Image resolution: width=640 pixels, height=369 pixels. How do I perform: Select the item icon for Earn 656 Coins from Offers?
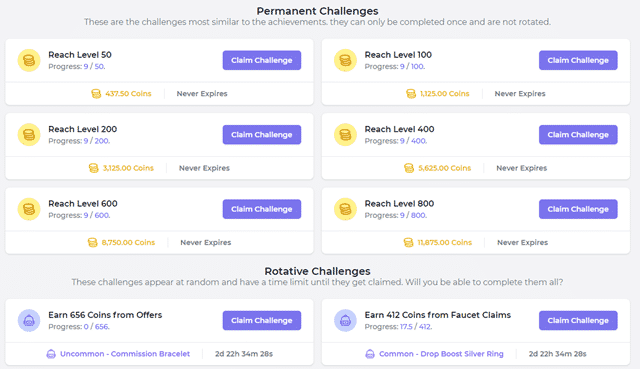pyautogui.click(x=29, y=320)
